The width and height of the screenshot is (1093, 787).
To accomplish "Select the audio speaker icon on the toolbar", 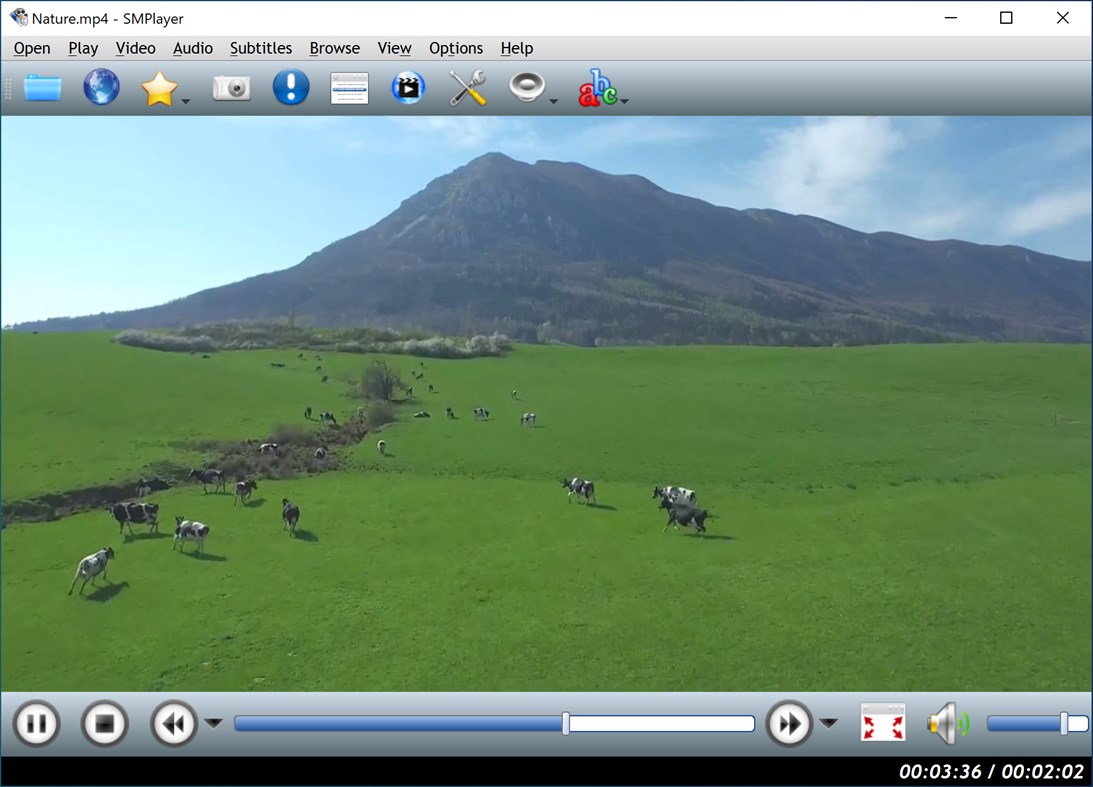I will coord(527,87).
